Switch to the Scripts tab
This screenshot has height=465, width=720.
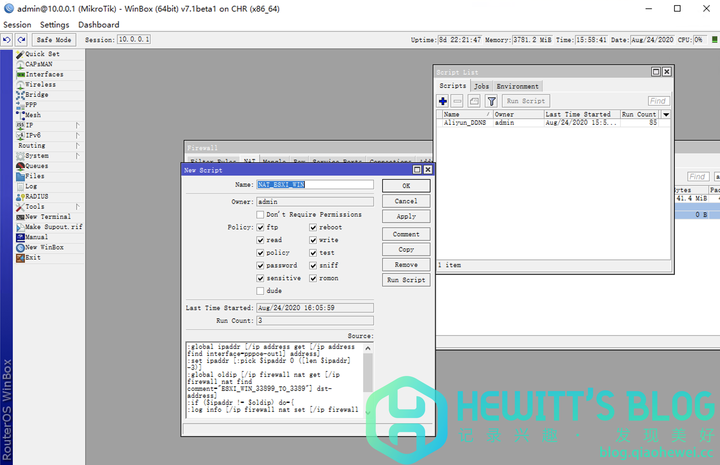tap(452, 86)
